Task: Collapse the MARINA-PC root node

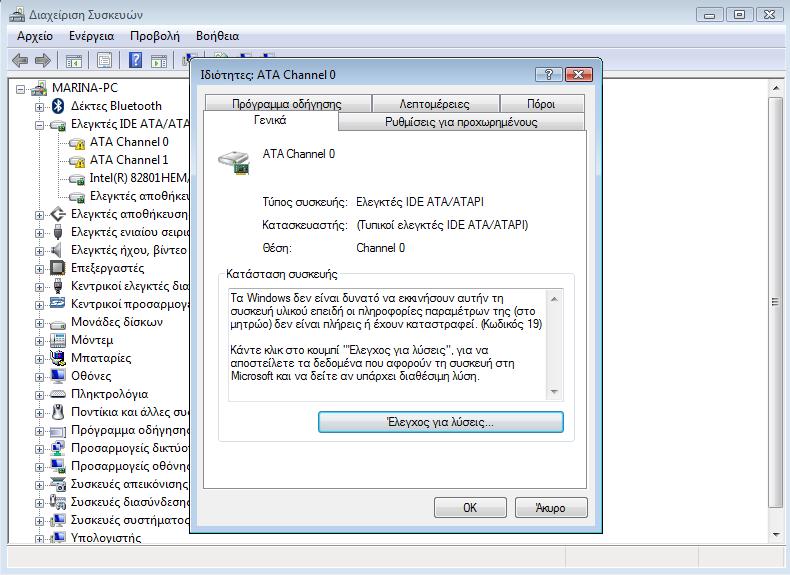Action: [x=21, y=90]
